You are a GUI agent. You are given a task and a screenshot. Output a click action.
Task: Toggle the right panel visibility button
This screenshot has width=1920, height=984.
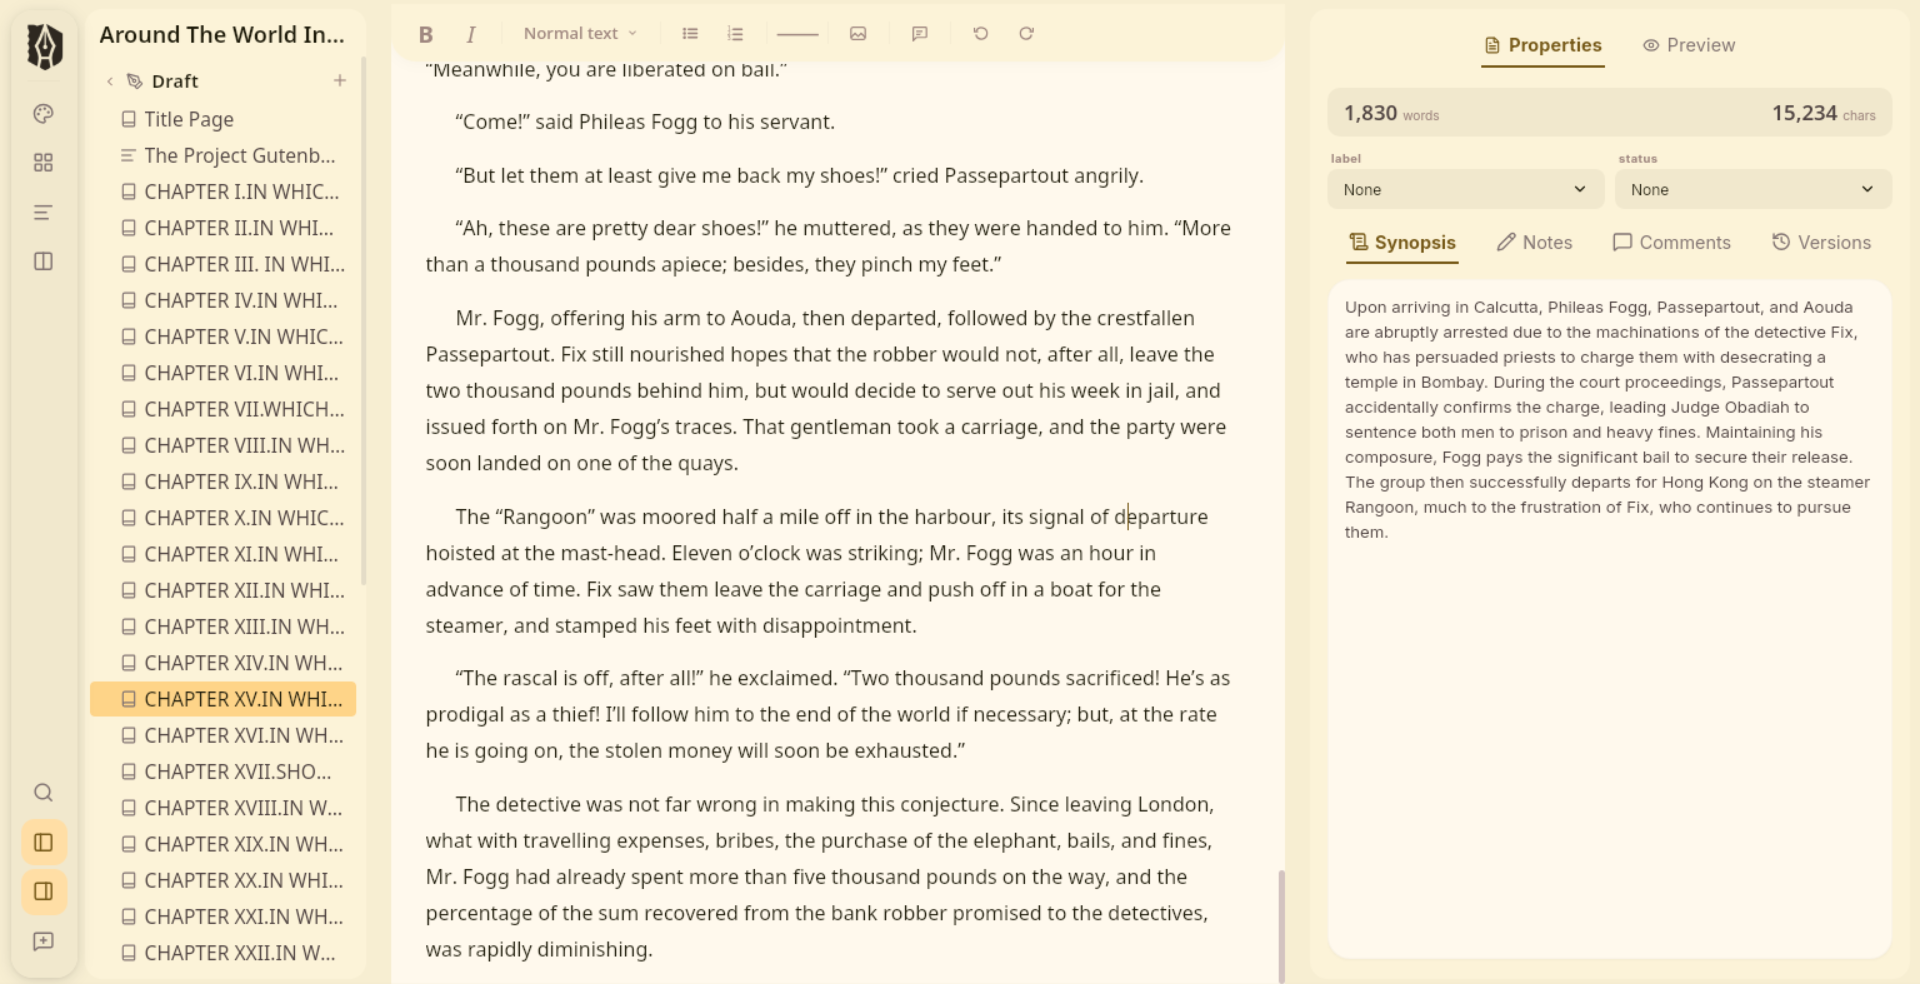click(x=44, y=891)
